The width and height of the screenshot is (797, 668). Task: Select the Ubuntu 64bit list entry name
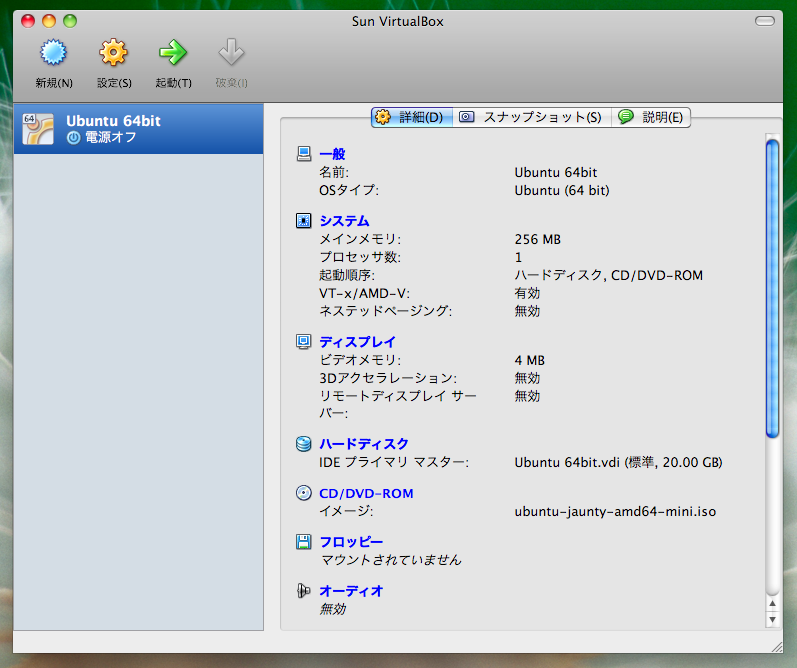point(113,121)
